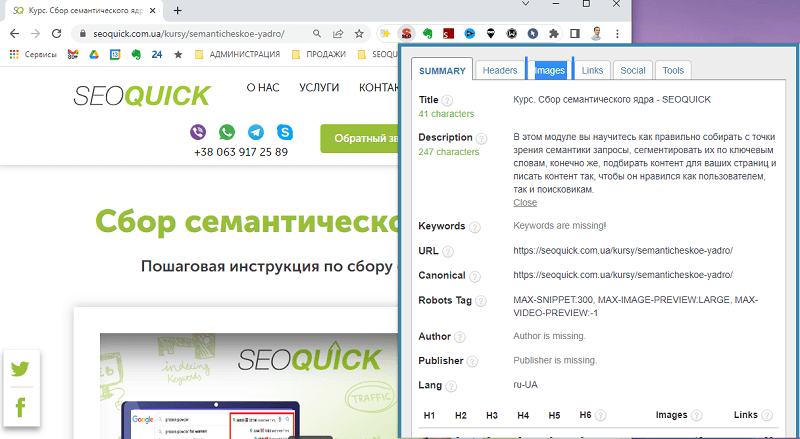Image resolution: width=800 pixels, height=439 pixels.
Task: Click the 247 characters description count
Action: click(449, 152)
